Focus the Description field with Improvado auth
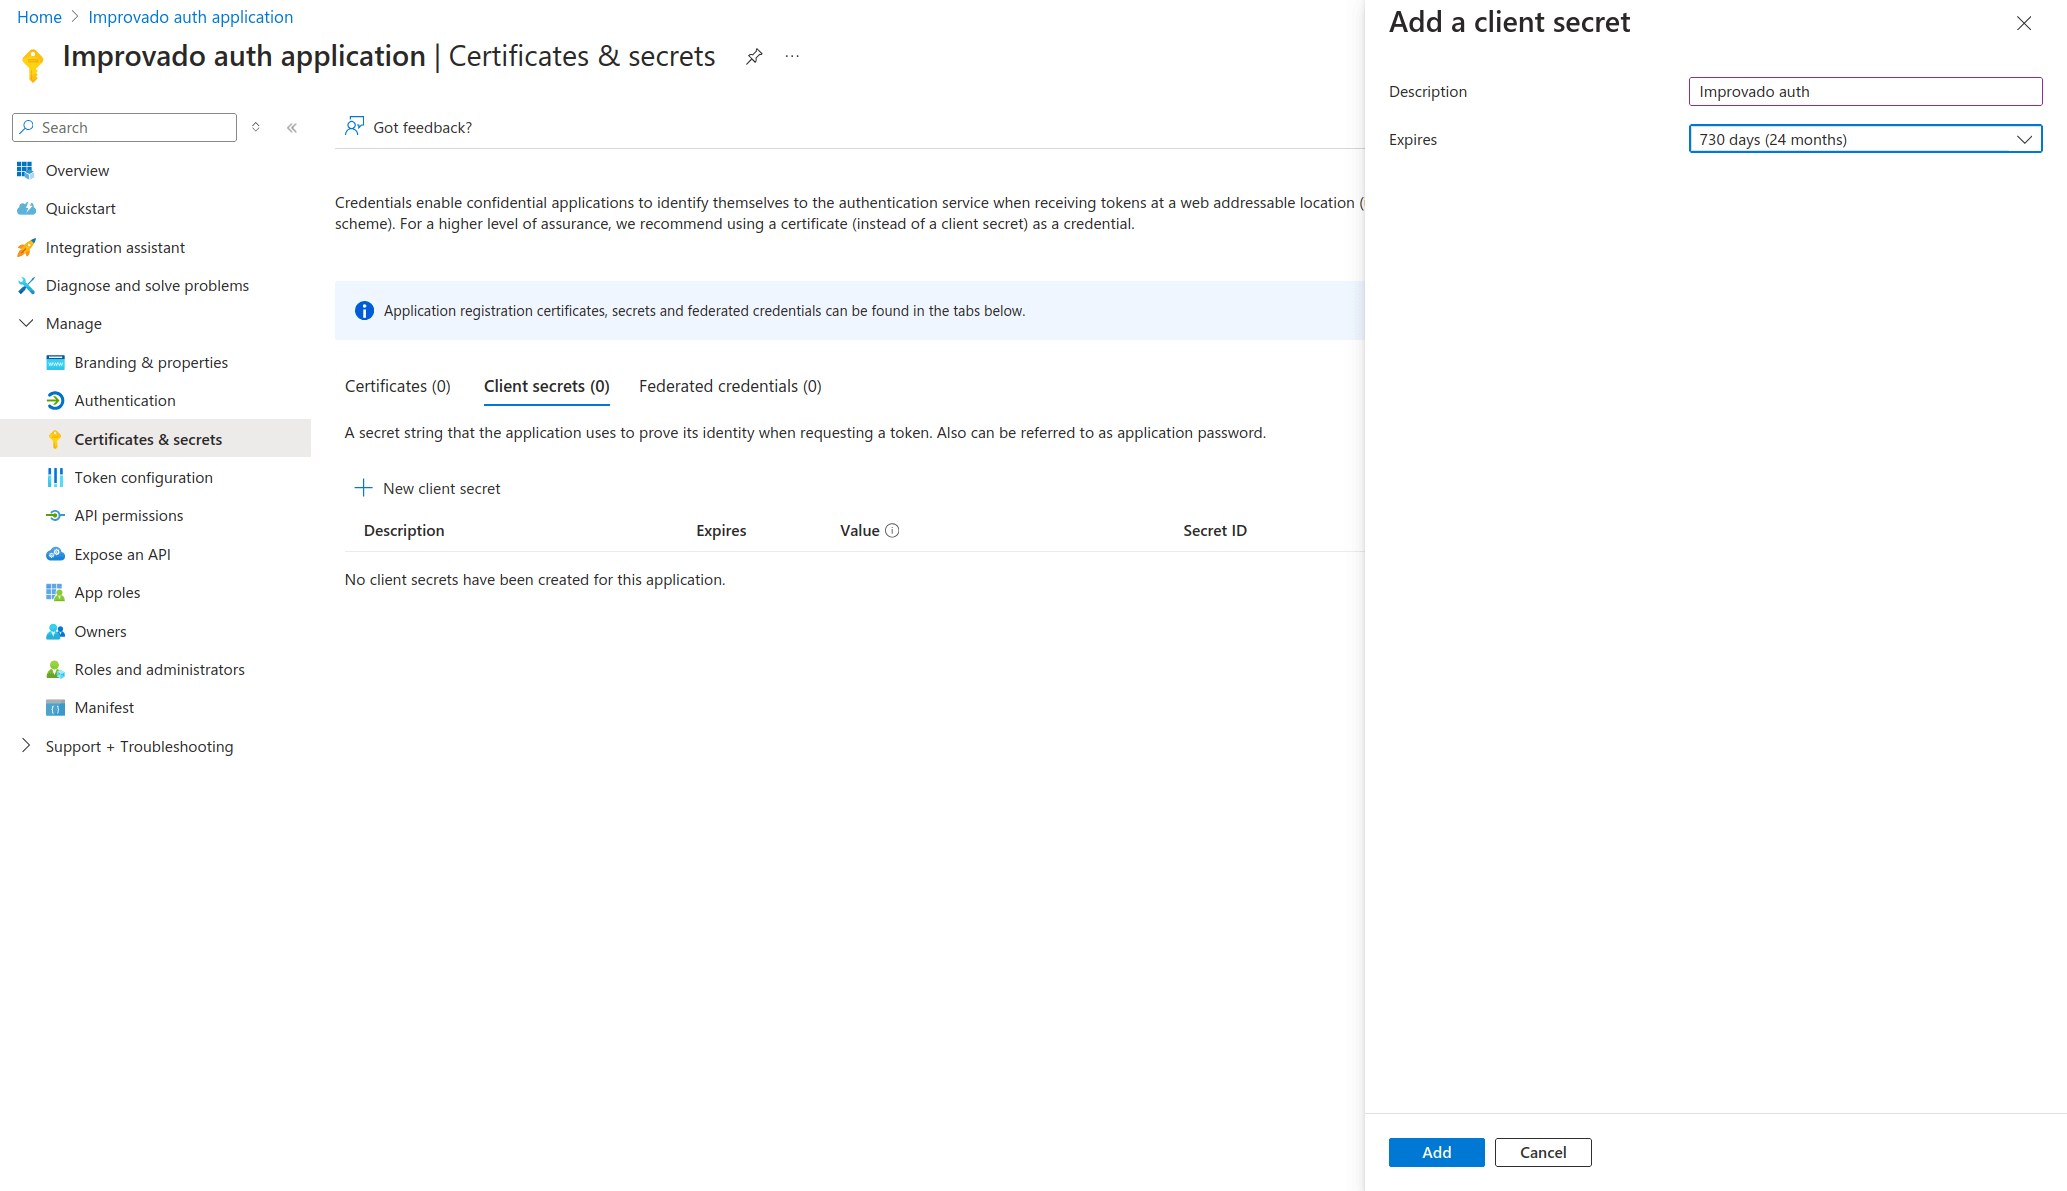 tap(1865, 91)
